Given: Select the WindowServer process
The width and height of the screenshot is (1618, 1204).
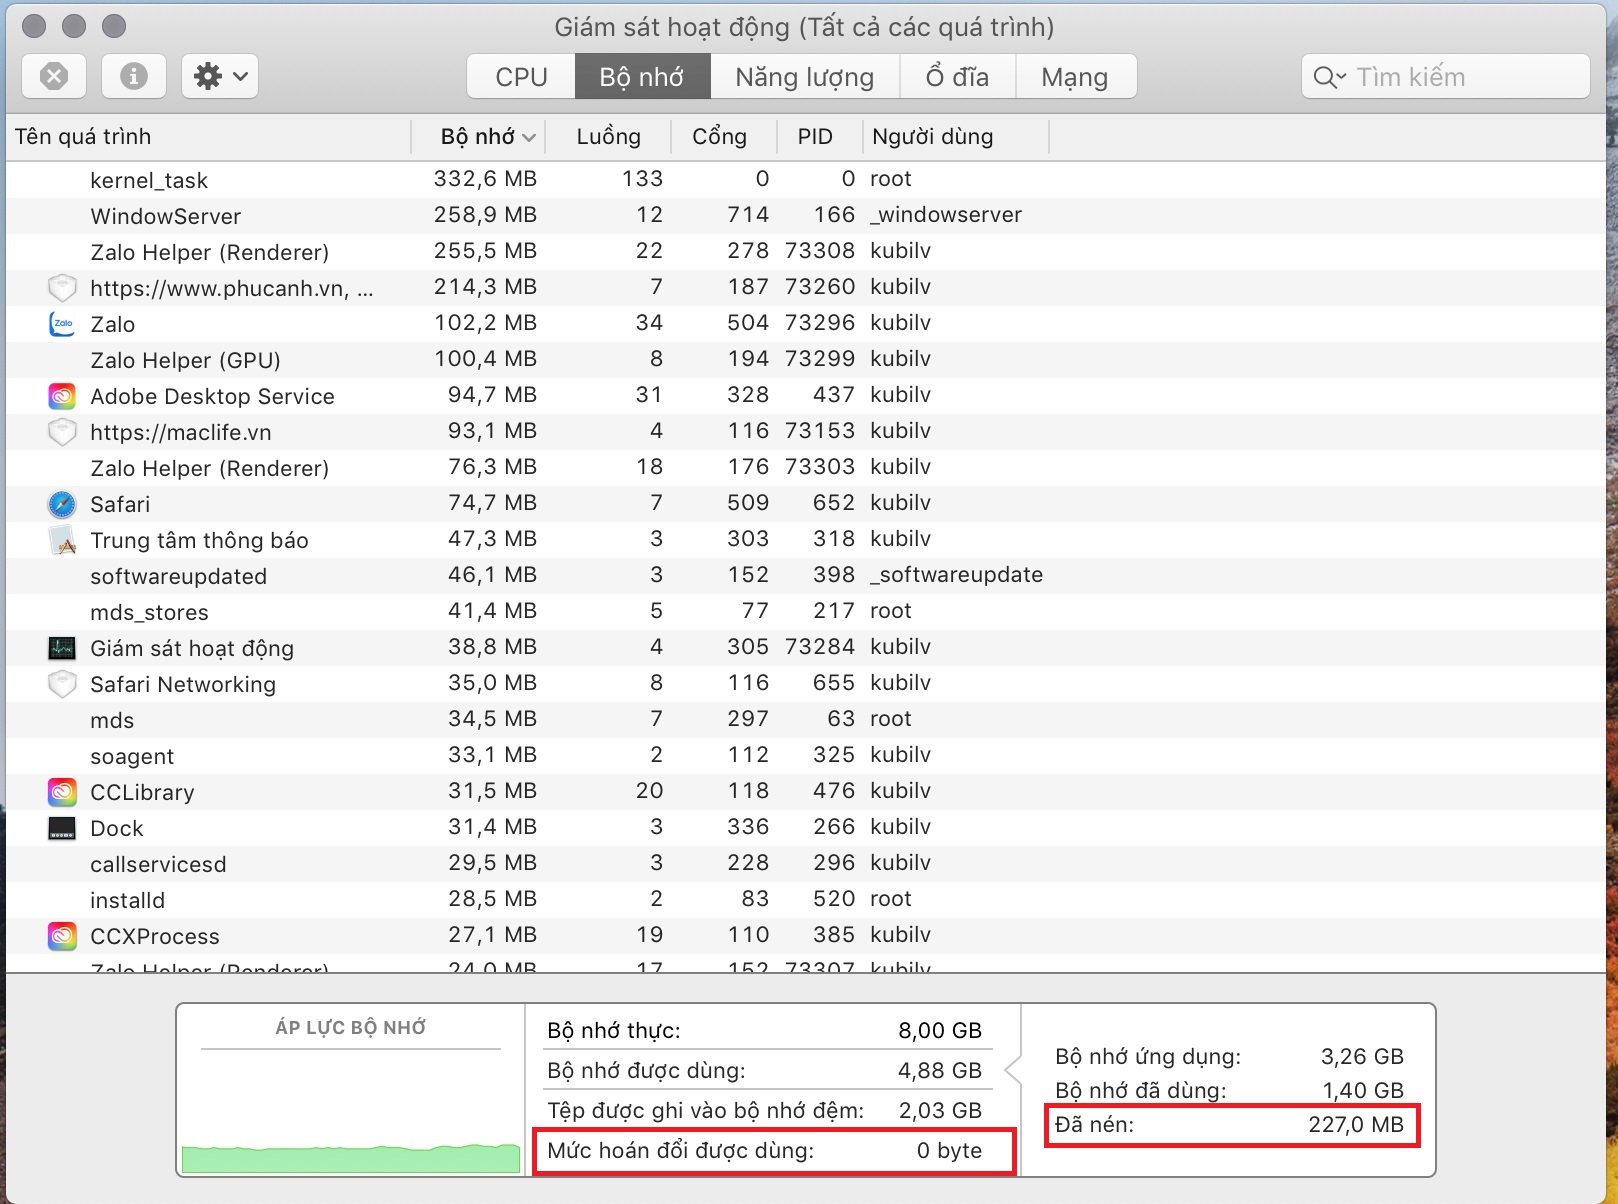Looking at the screenshot, I should 805,216.
